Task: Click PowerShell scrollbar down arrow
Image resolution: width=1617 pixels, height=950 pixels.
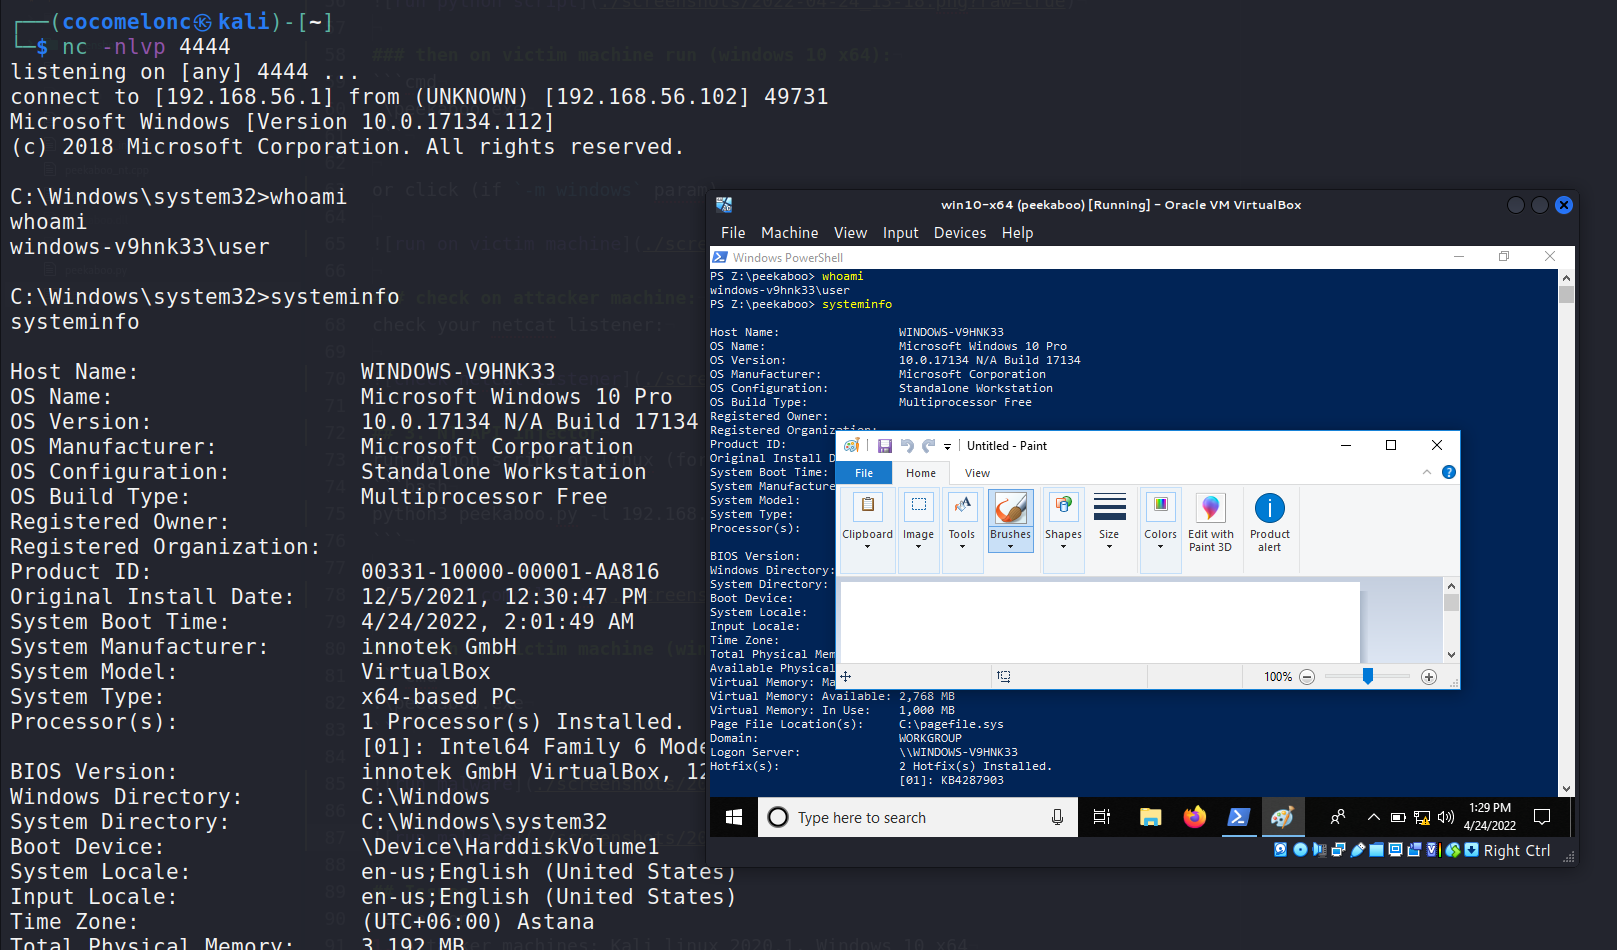Action: pyautogui.click(x=1566, y=789)
